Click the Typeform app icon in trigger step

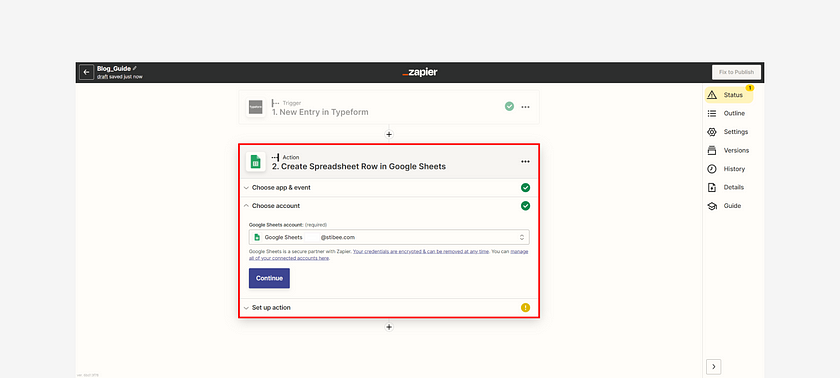coord(256,107)
